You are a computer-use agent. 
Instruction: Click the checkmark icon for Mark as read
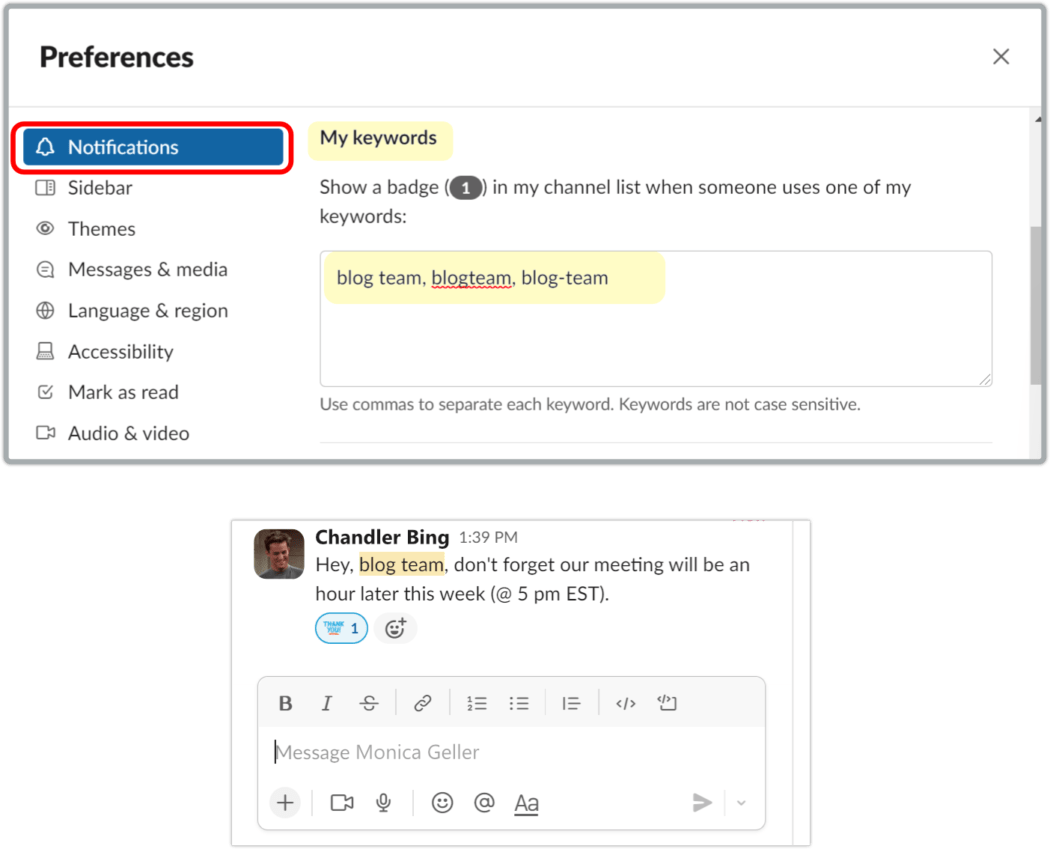[x=45, y=392]
